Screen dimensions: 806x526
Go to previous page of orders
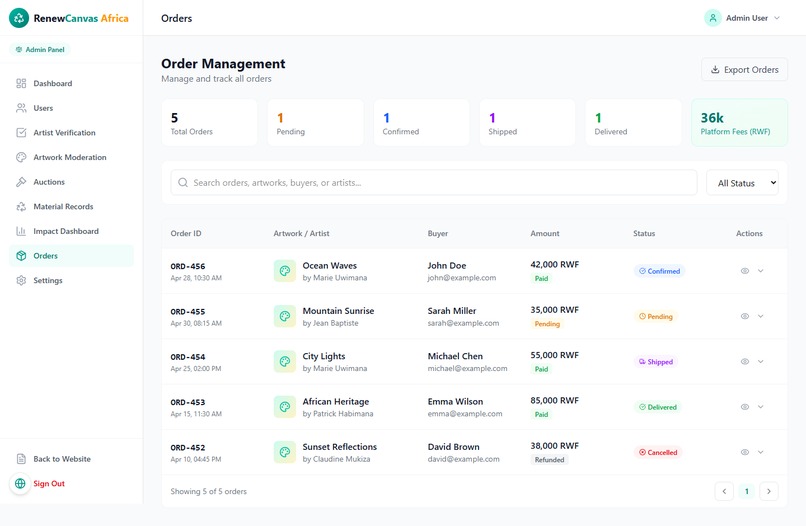pos(724,491)
